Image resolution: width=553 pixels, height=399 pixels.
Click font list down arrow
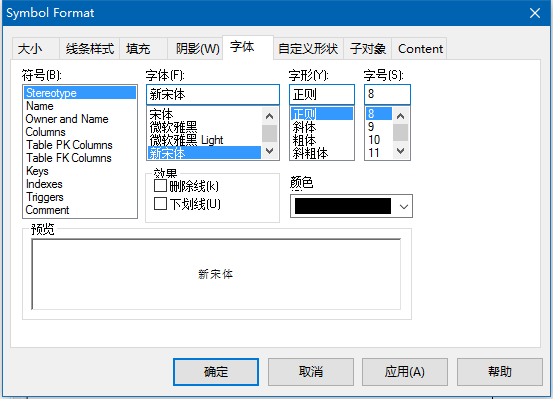(x=270, y=151)
